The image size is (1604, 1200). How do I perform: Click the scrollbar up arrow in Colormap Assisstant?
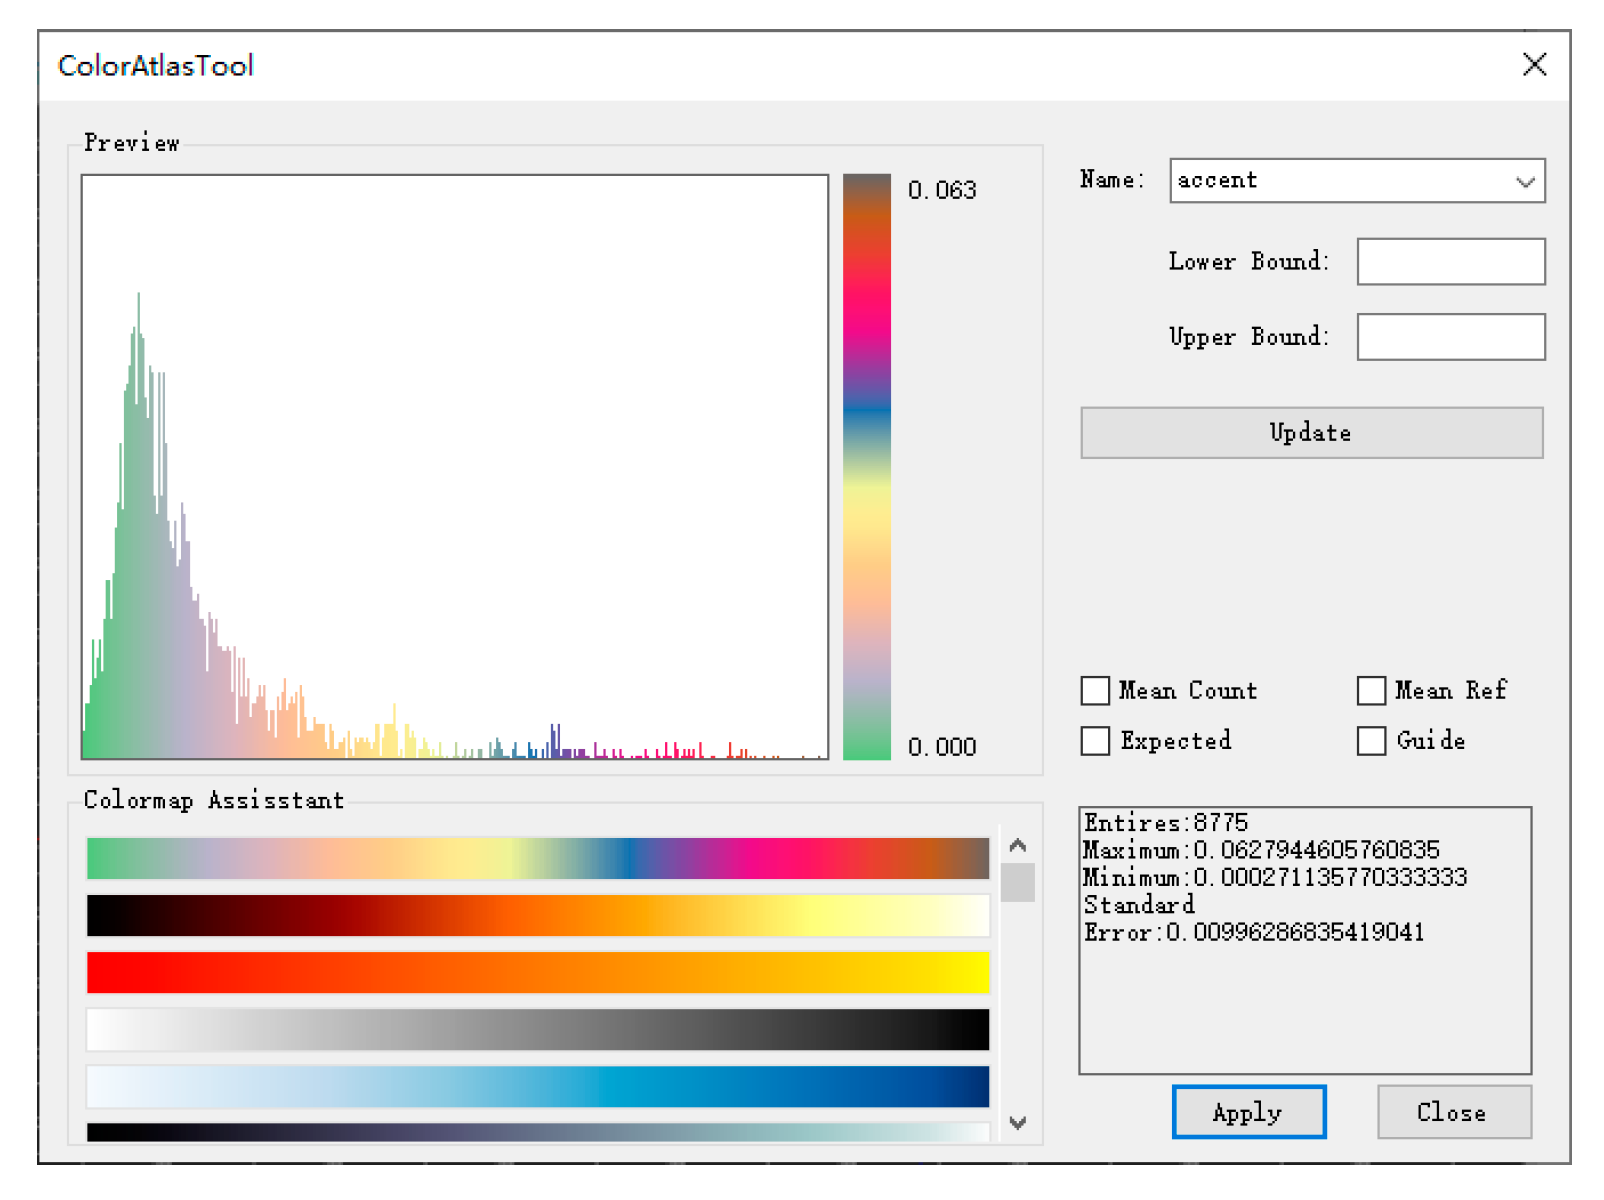point(1017,845)
